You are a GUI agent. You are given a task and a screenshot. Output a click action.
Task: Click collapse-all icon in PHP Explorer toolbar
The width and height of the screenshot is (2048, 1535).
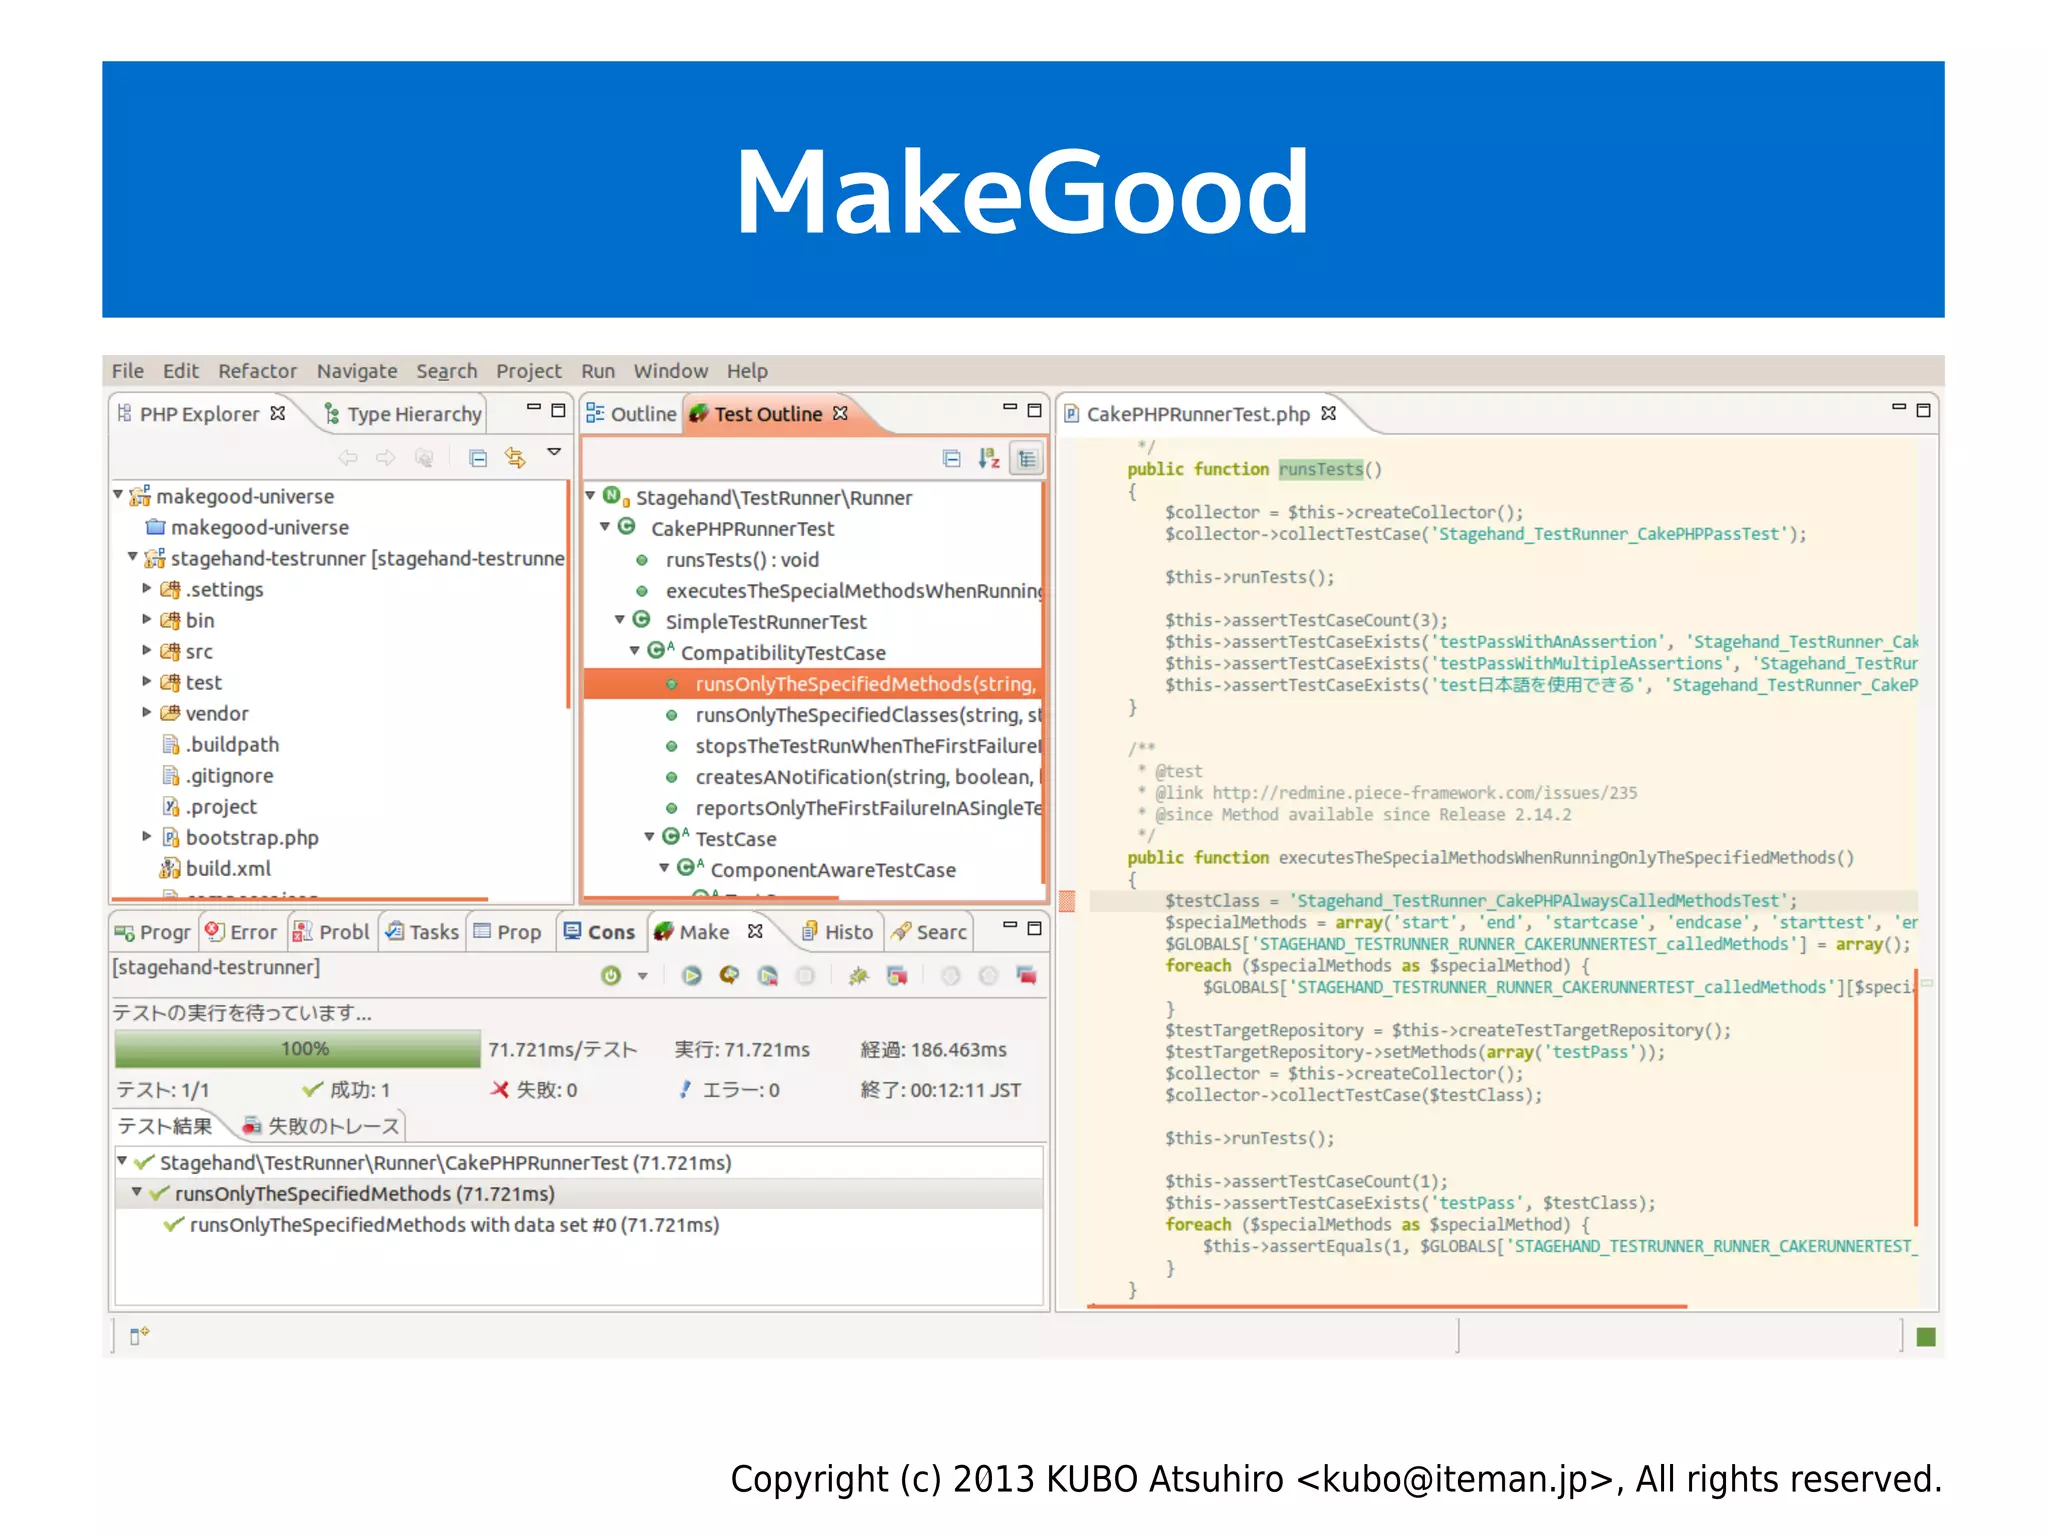(478, 458)
